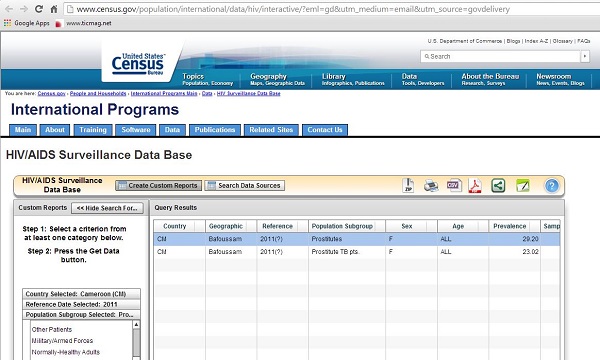The width and height of the screenshot is (600, 360).
Task: Open Geography navigation menu
Action: click(277, 79)
